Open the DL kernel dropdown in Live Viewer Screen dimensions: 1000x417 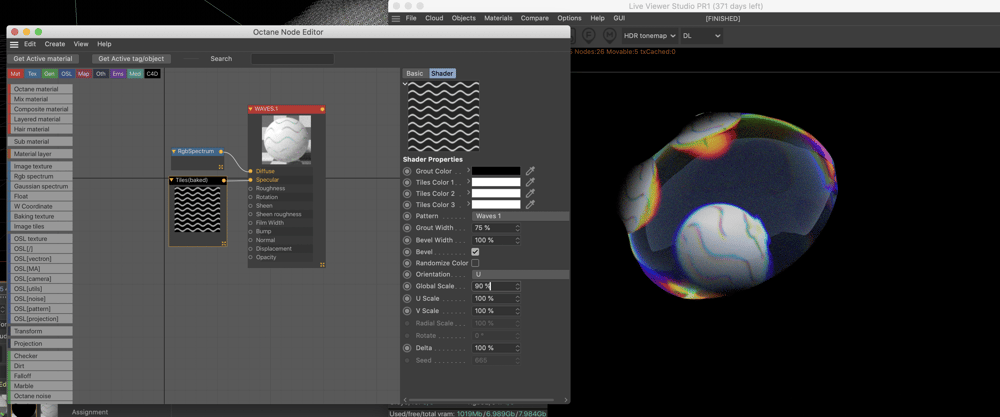702,36
